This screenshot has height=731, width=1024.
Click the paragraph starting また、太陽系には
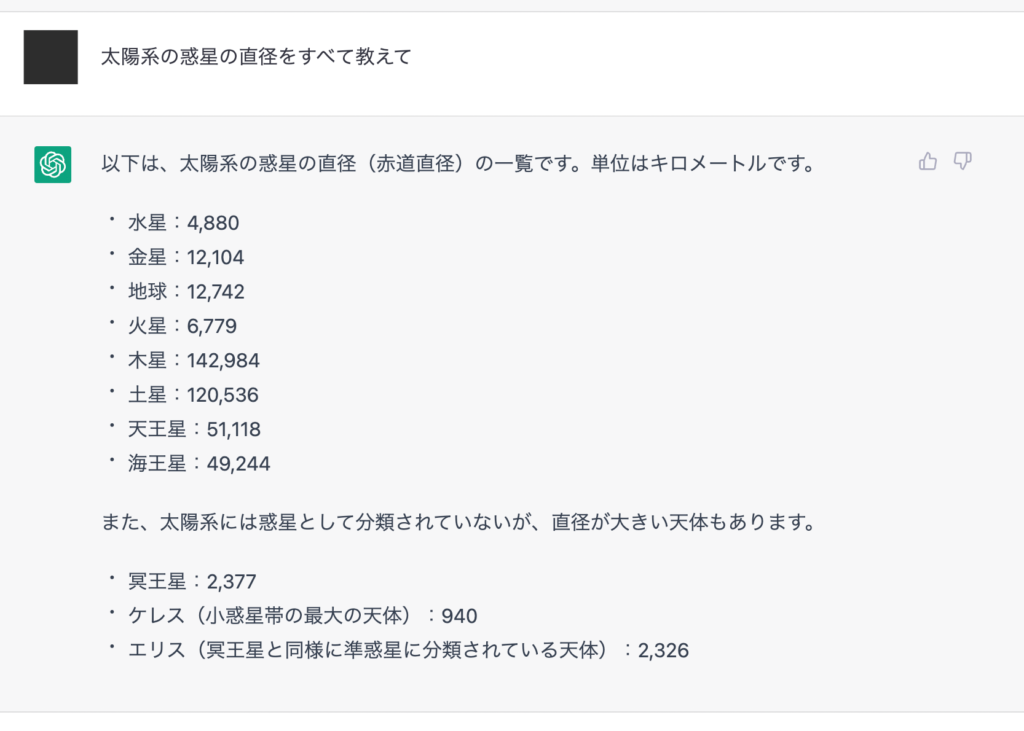click(458, 523)
